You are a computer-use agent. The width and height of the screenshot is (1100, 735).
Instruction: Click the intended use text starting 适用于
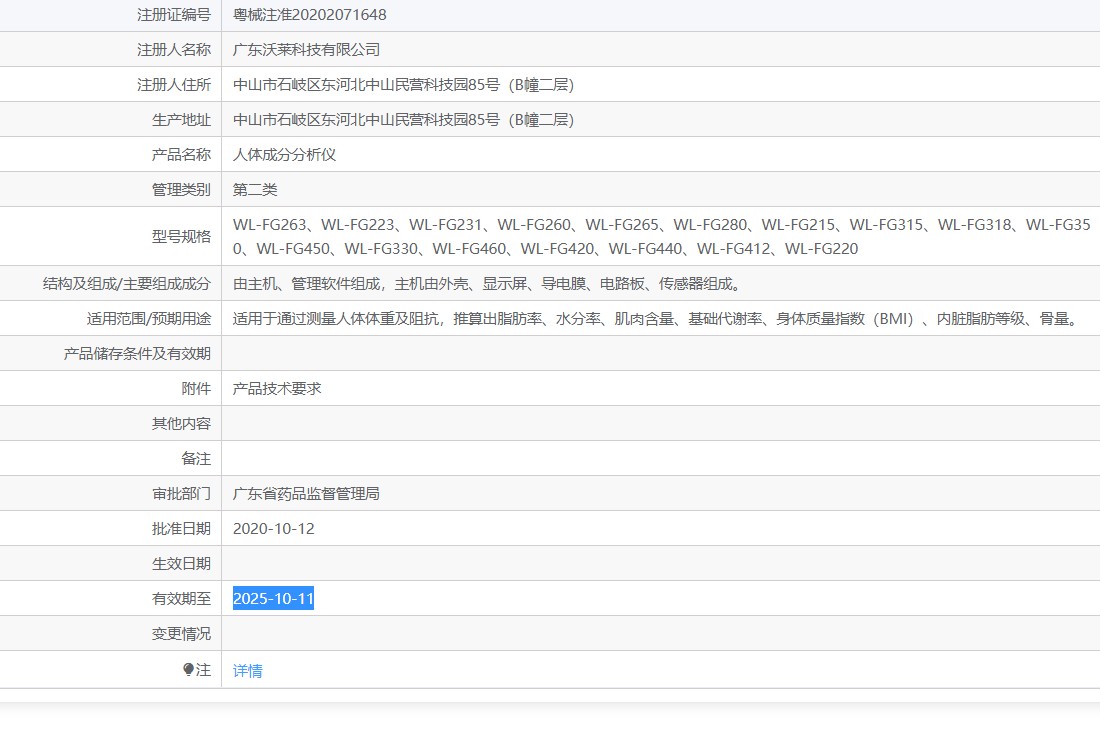[655, 319]
